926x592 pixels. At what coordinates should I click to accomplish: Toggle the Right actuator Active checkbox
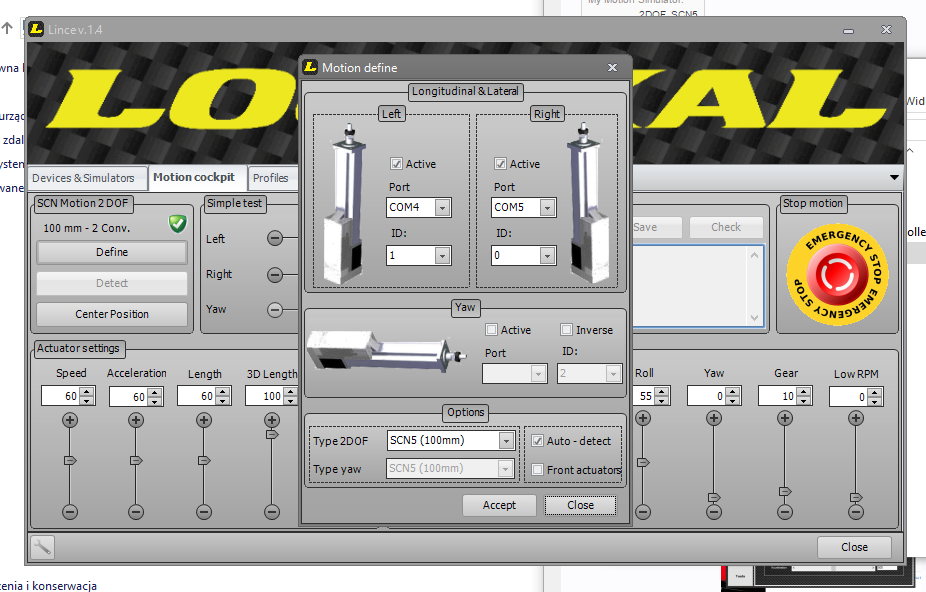click(x=500, y=164)
